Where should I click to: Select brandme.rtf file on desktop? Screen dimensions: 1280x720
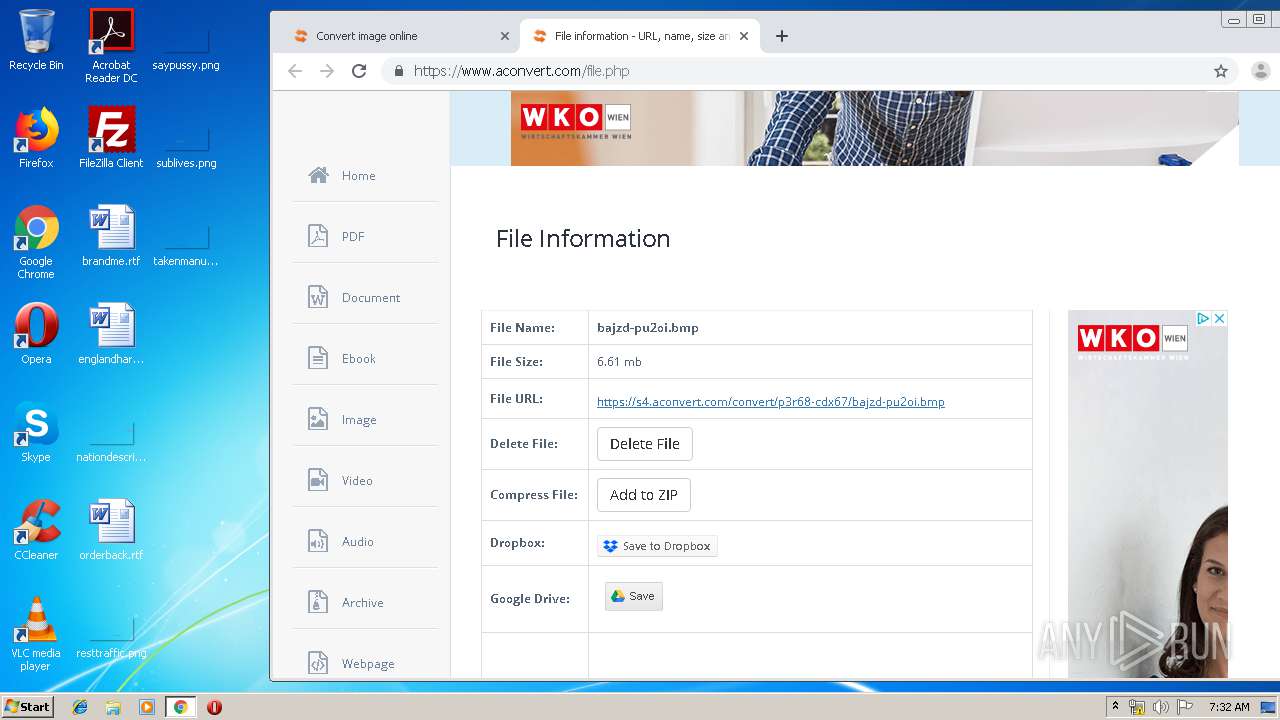tap(111, 236)
